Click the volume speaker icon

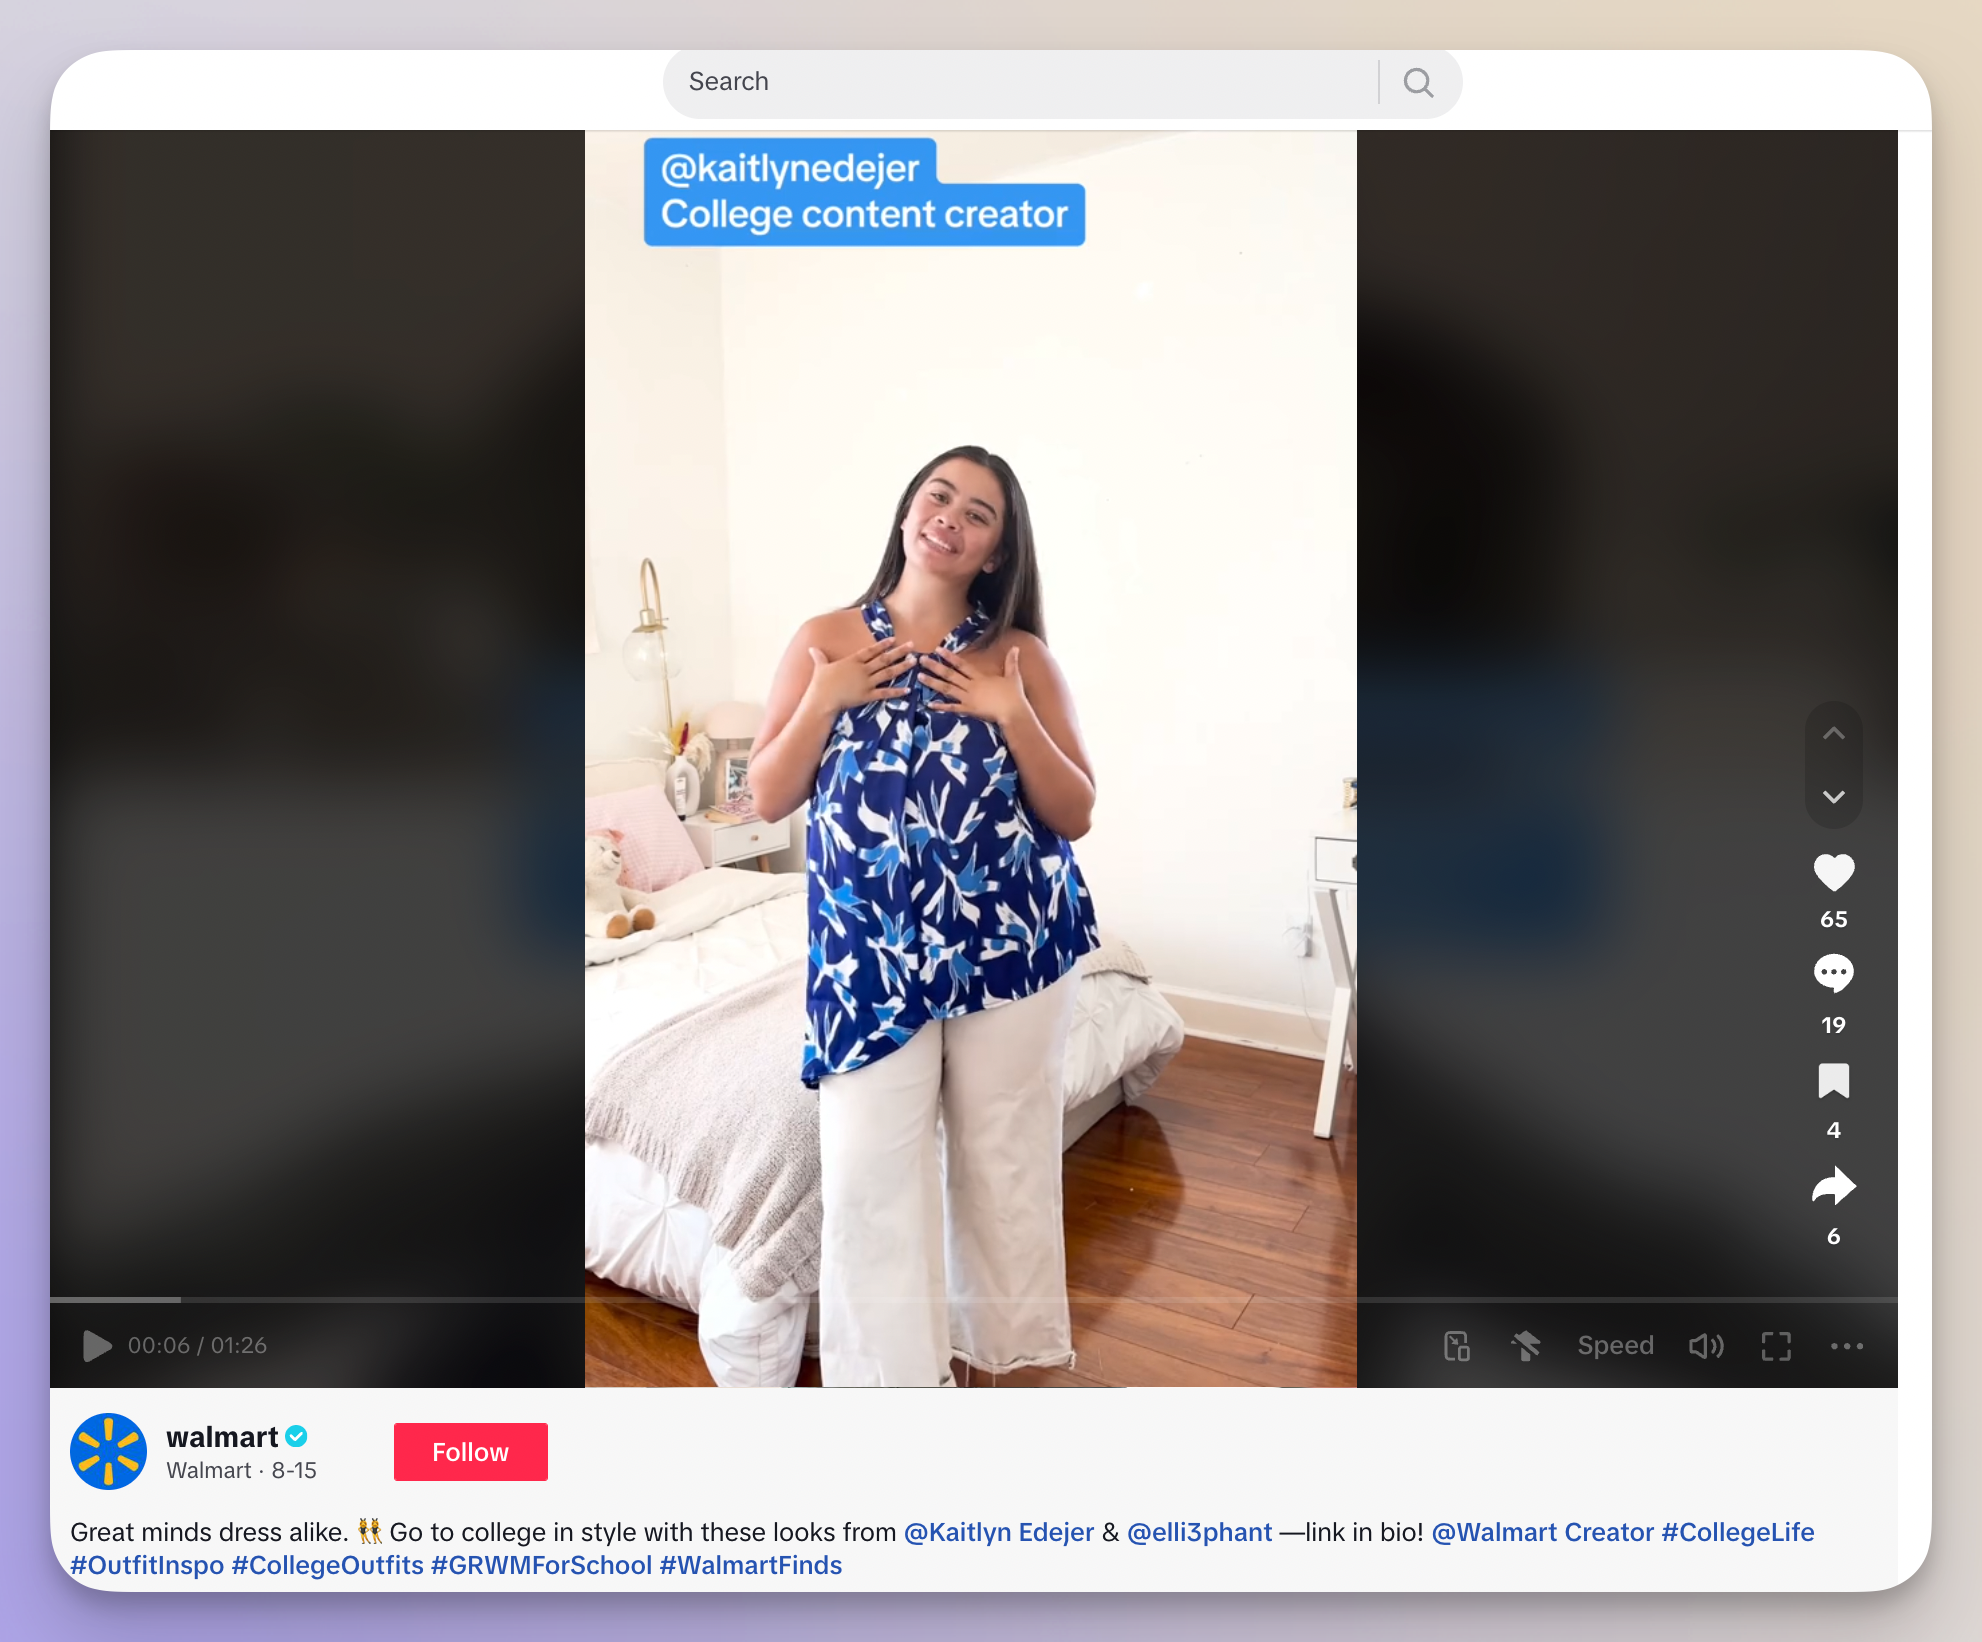point(1707,1344)
